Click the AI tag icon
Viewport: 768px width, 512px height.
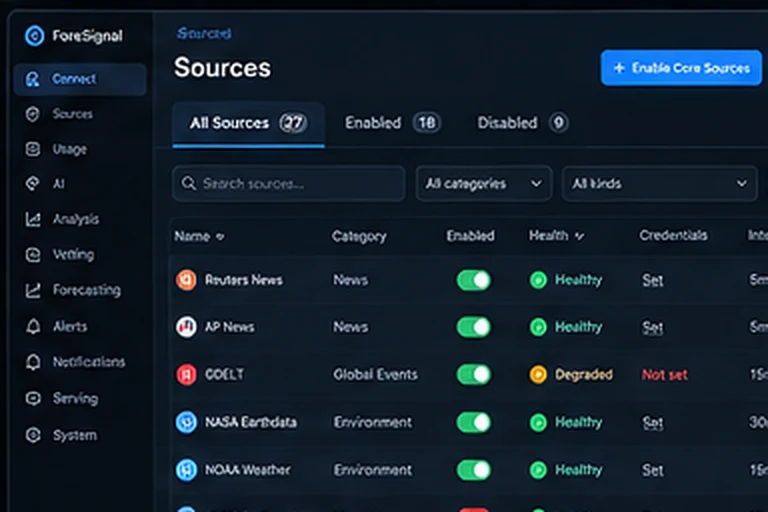point(33,184)
